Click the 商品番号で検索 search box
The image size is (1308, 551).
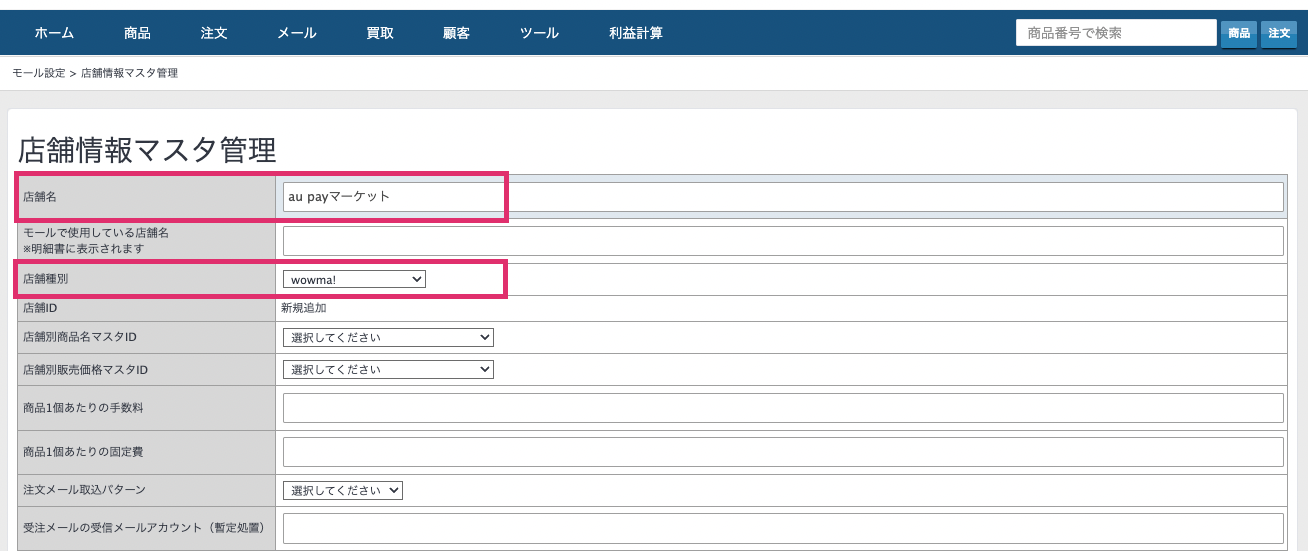coord(1116,33)
